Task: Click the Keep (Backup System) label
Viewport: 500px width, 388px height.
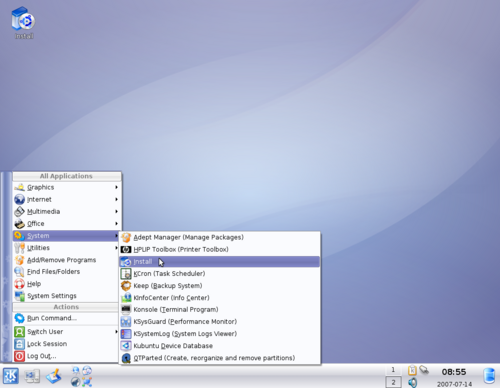Action: tap(168, 286)
